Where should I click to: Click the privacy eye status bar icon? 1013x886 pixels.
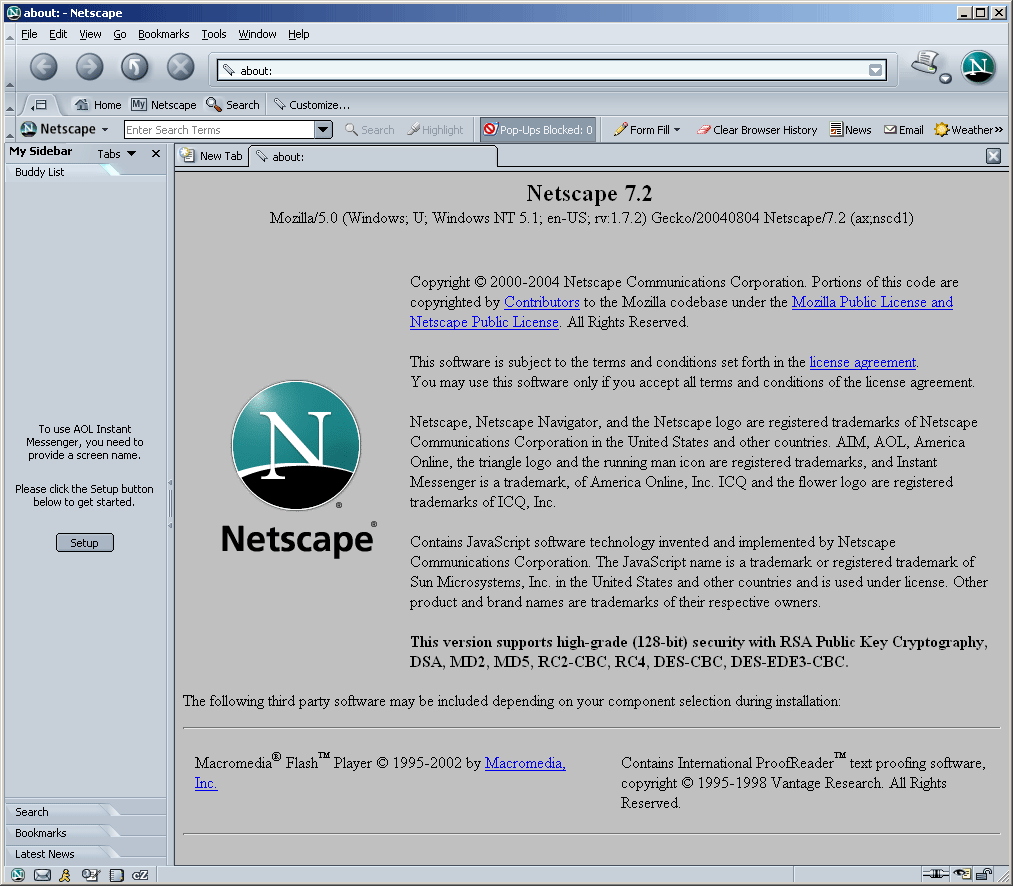962,874
